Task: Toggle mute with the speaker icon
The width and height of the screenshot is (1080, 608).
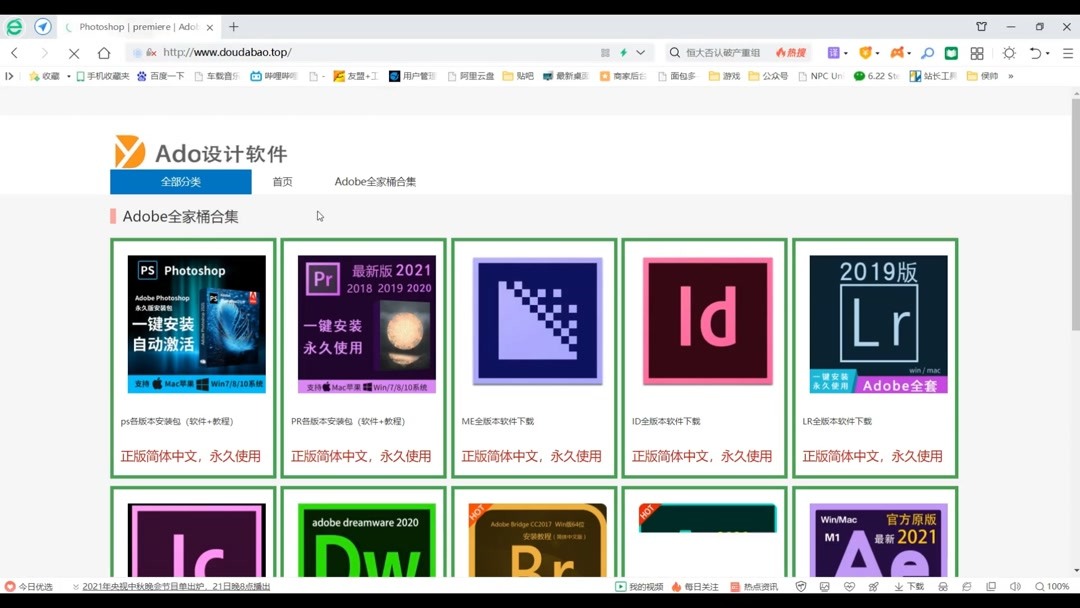Action: [x=1015, y=586]
